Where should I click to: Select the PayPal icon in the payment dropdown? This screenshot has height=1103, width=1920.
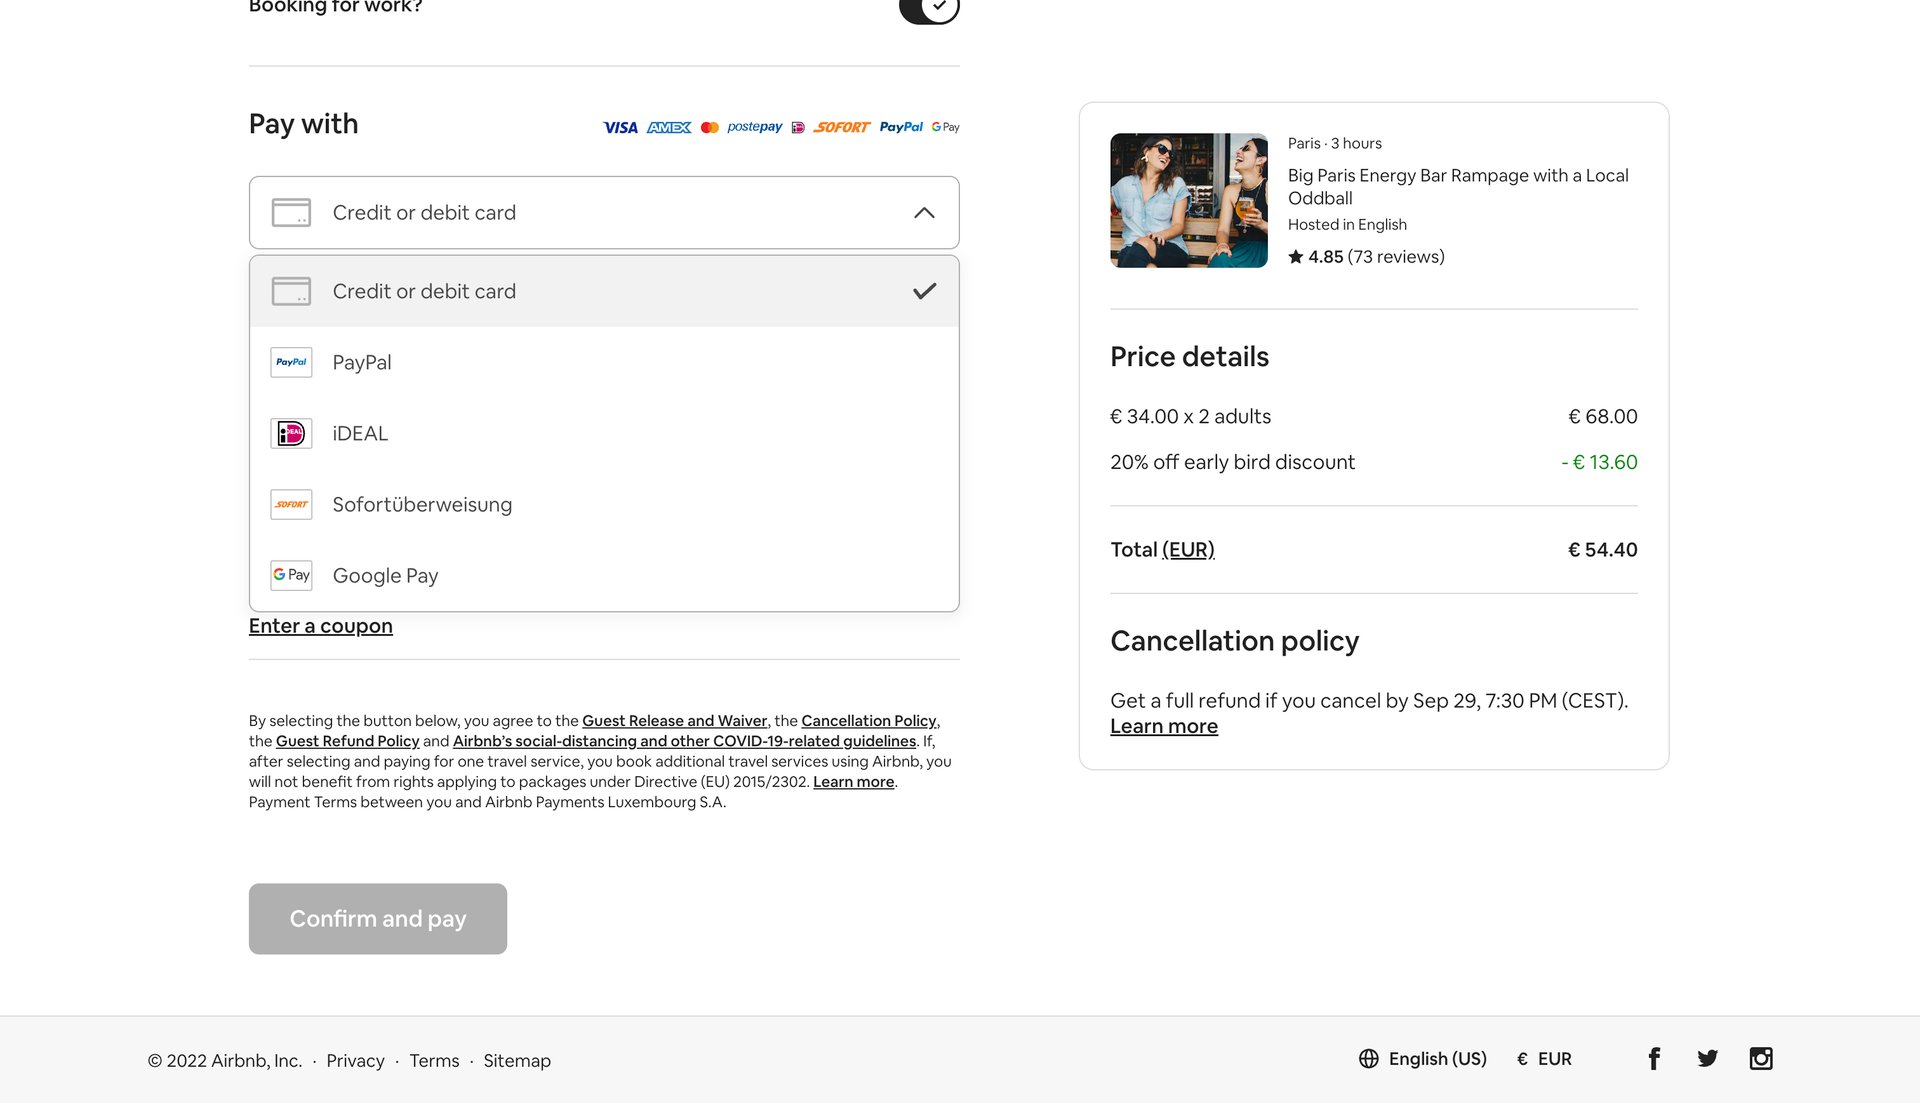tap(291, 362)
